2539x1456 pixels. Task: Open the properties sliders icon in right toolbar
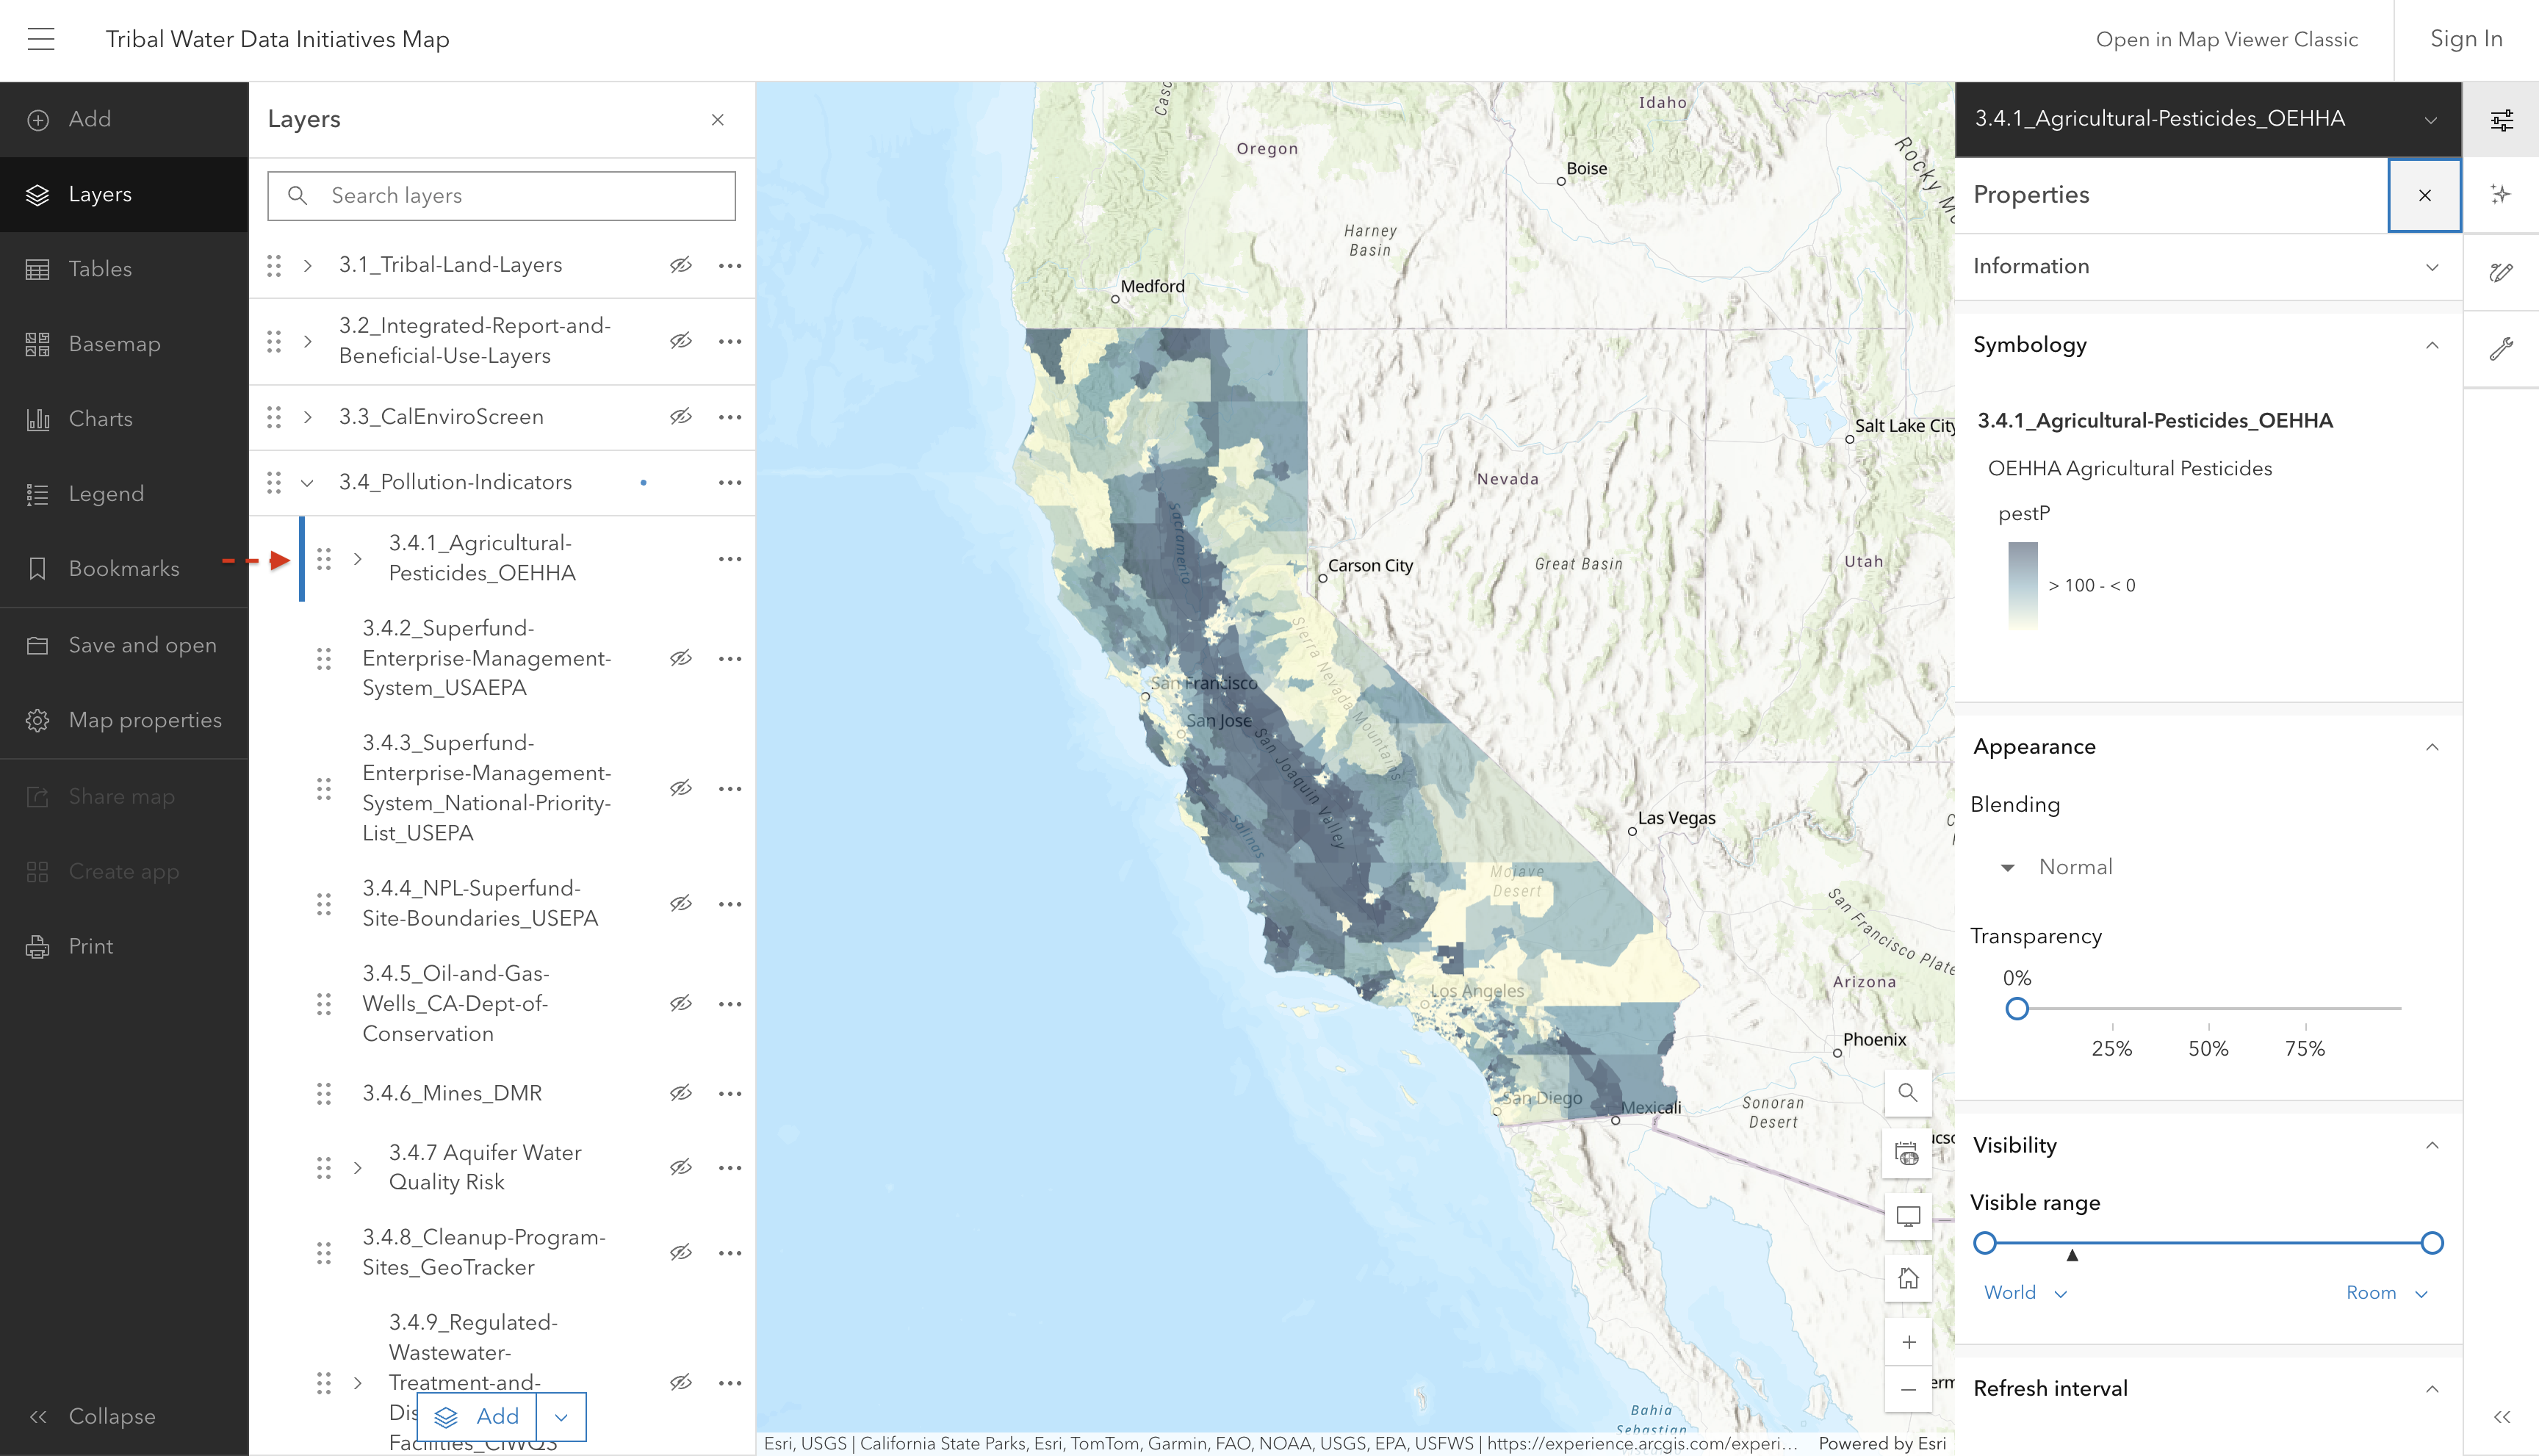click(2501, 120)
